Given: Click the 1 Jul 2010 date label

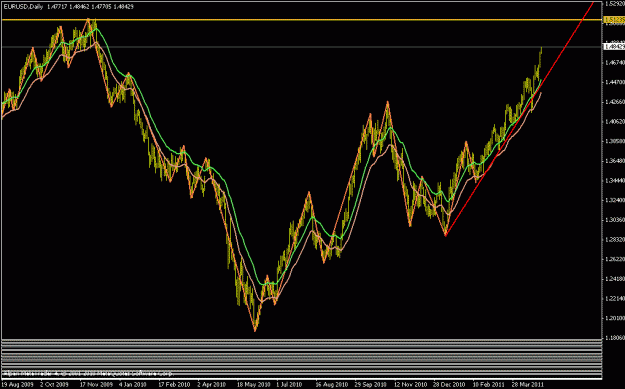Looking at the screenshot, I should 289,385.
